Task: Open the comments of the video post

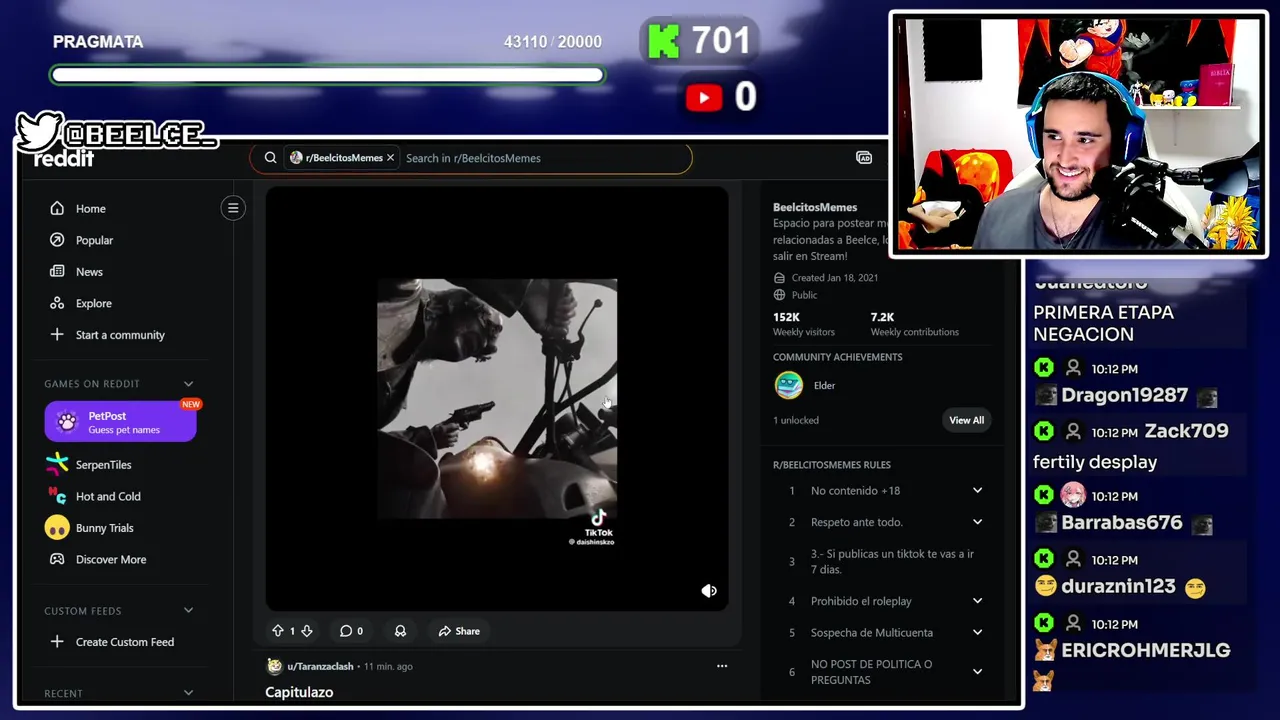Action: [x=351, y=631]
